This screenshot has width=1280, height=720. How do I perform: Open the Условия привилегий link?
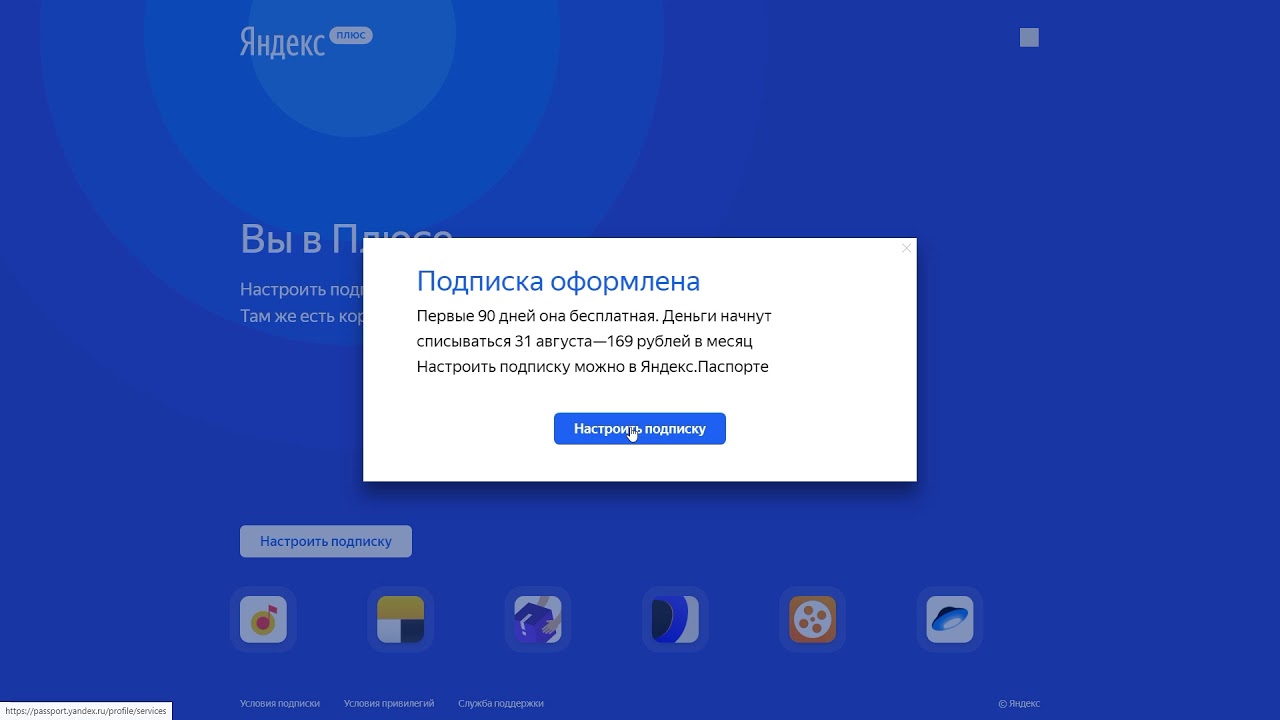pos(389,704)
